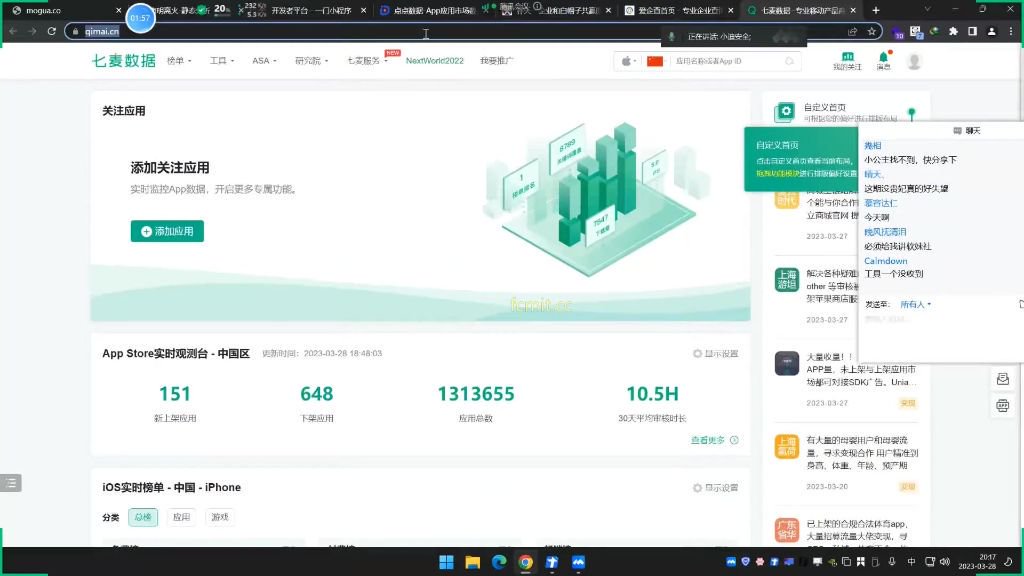Open the user avatar menu
1024x576 pixels.
tap(914, 61)
